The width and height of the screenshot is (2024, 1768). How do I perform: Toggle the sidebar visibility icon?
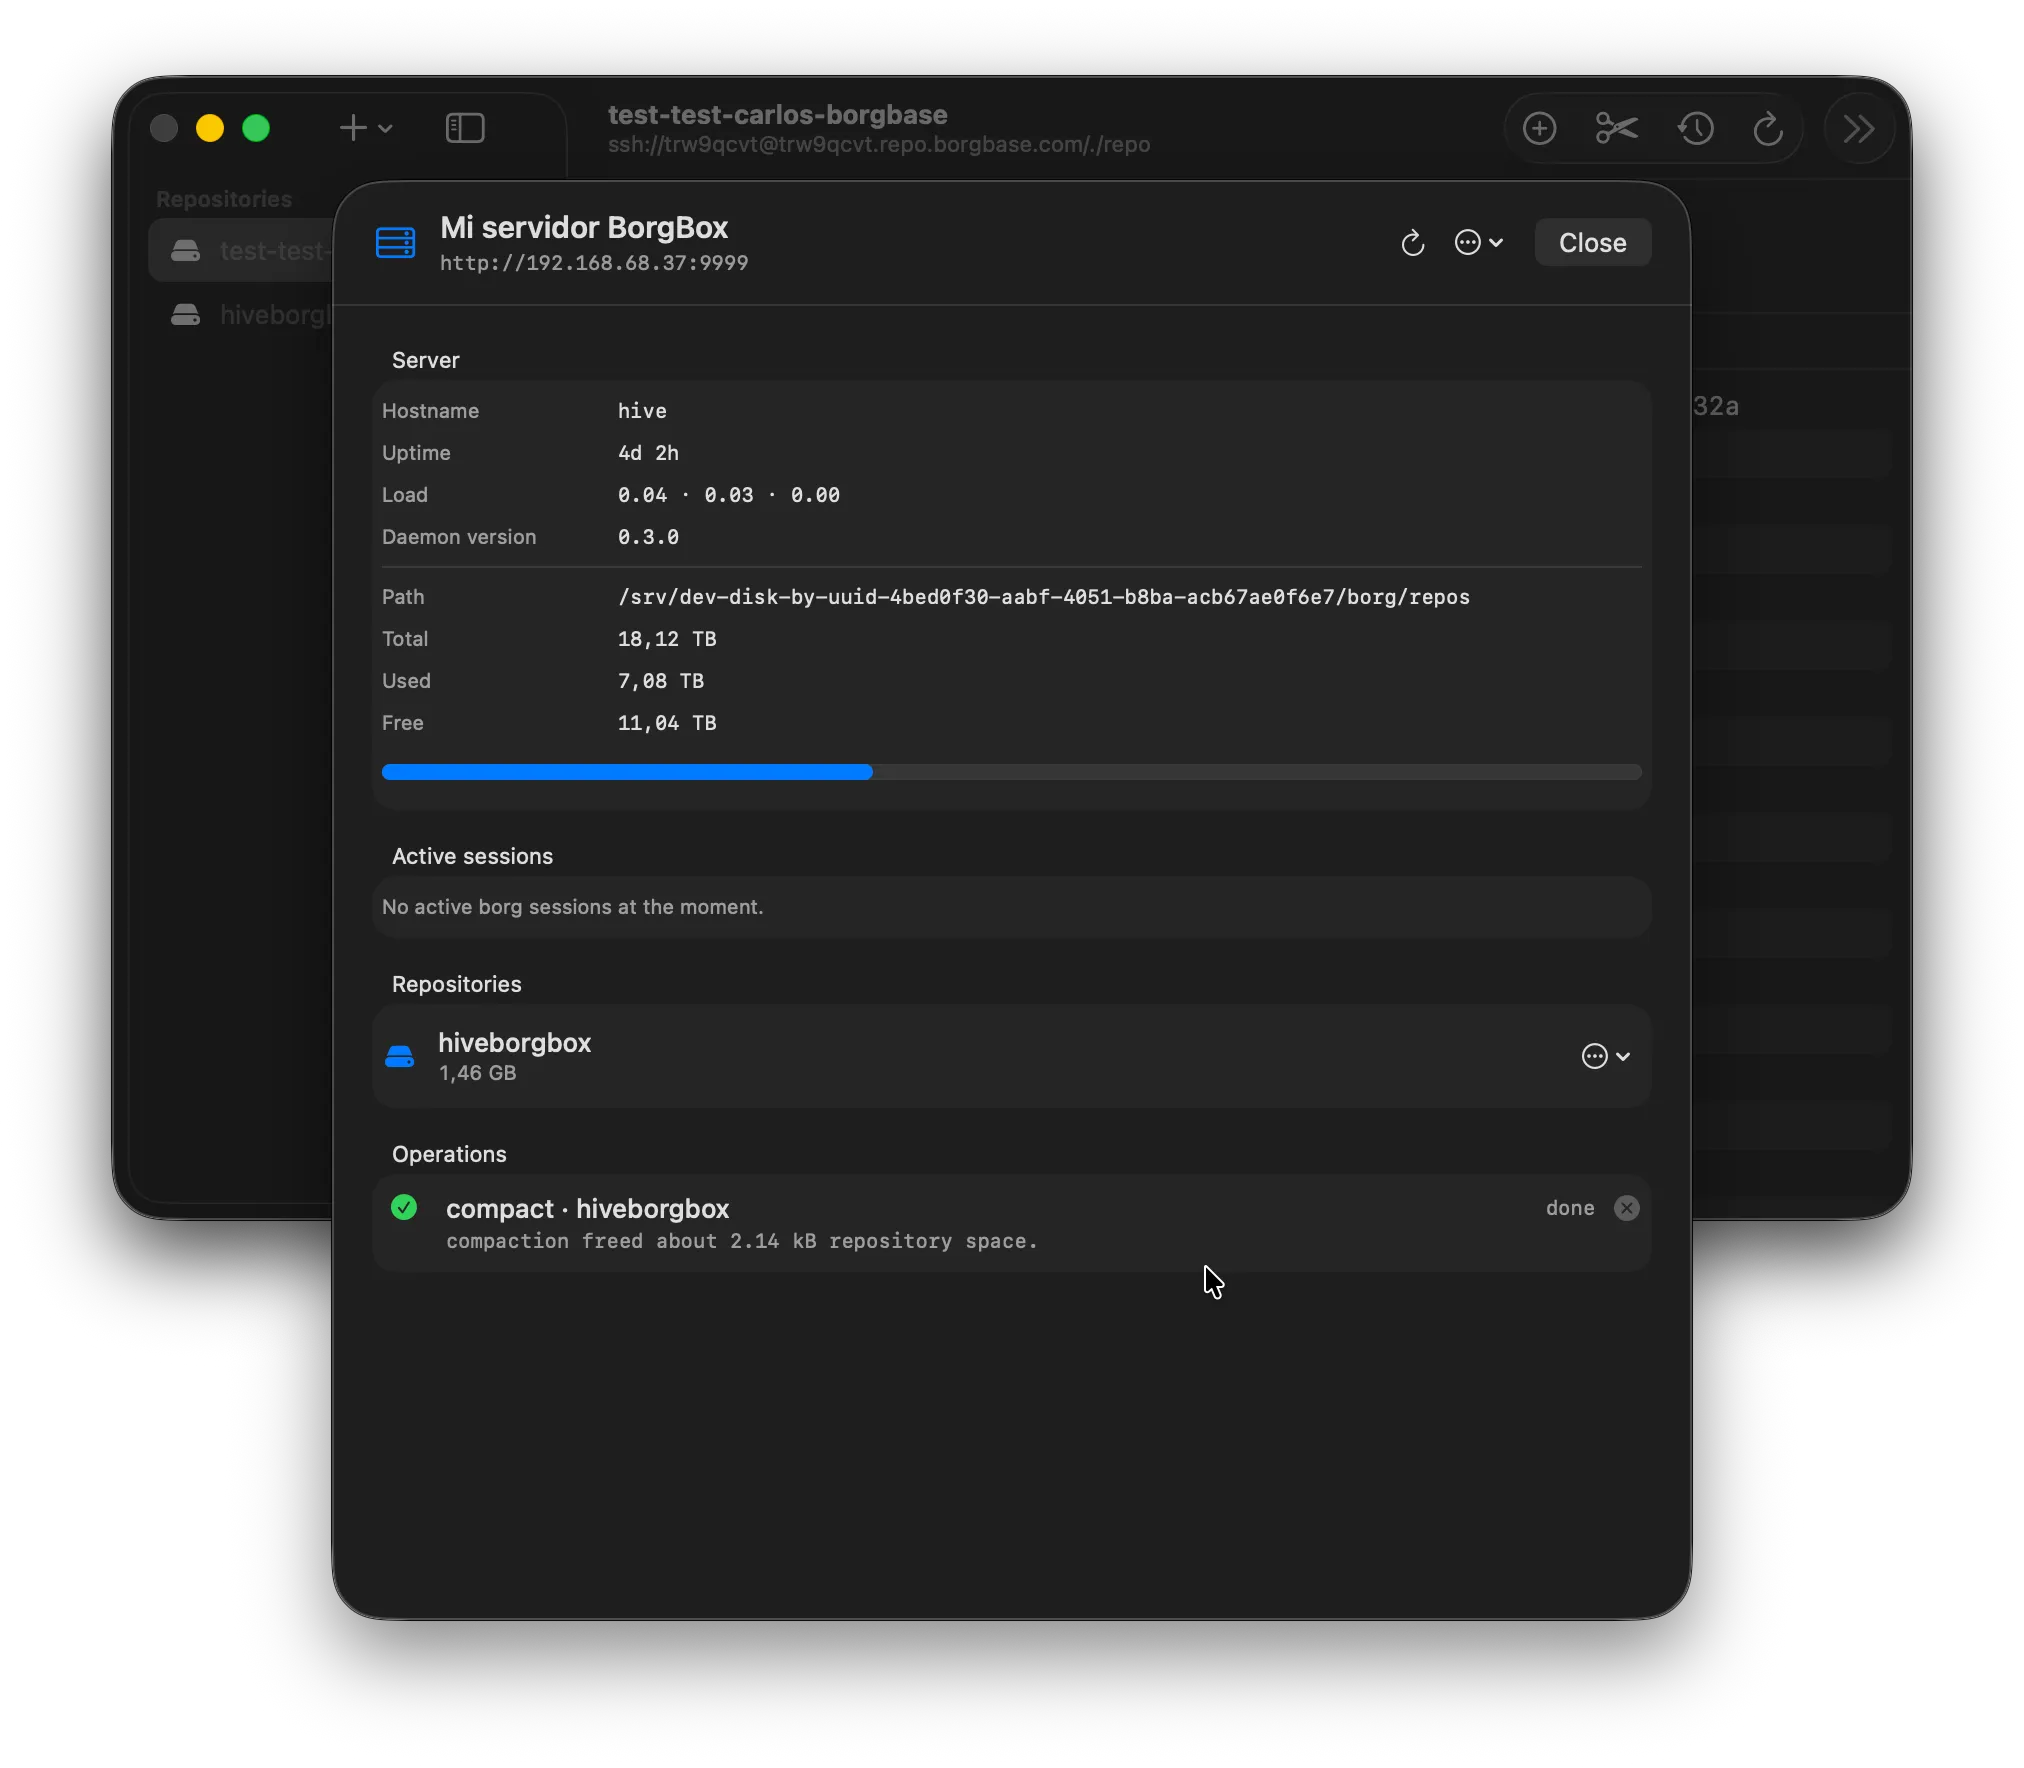(x=464, y=128)
